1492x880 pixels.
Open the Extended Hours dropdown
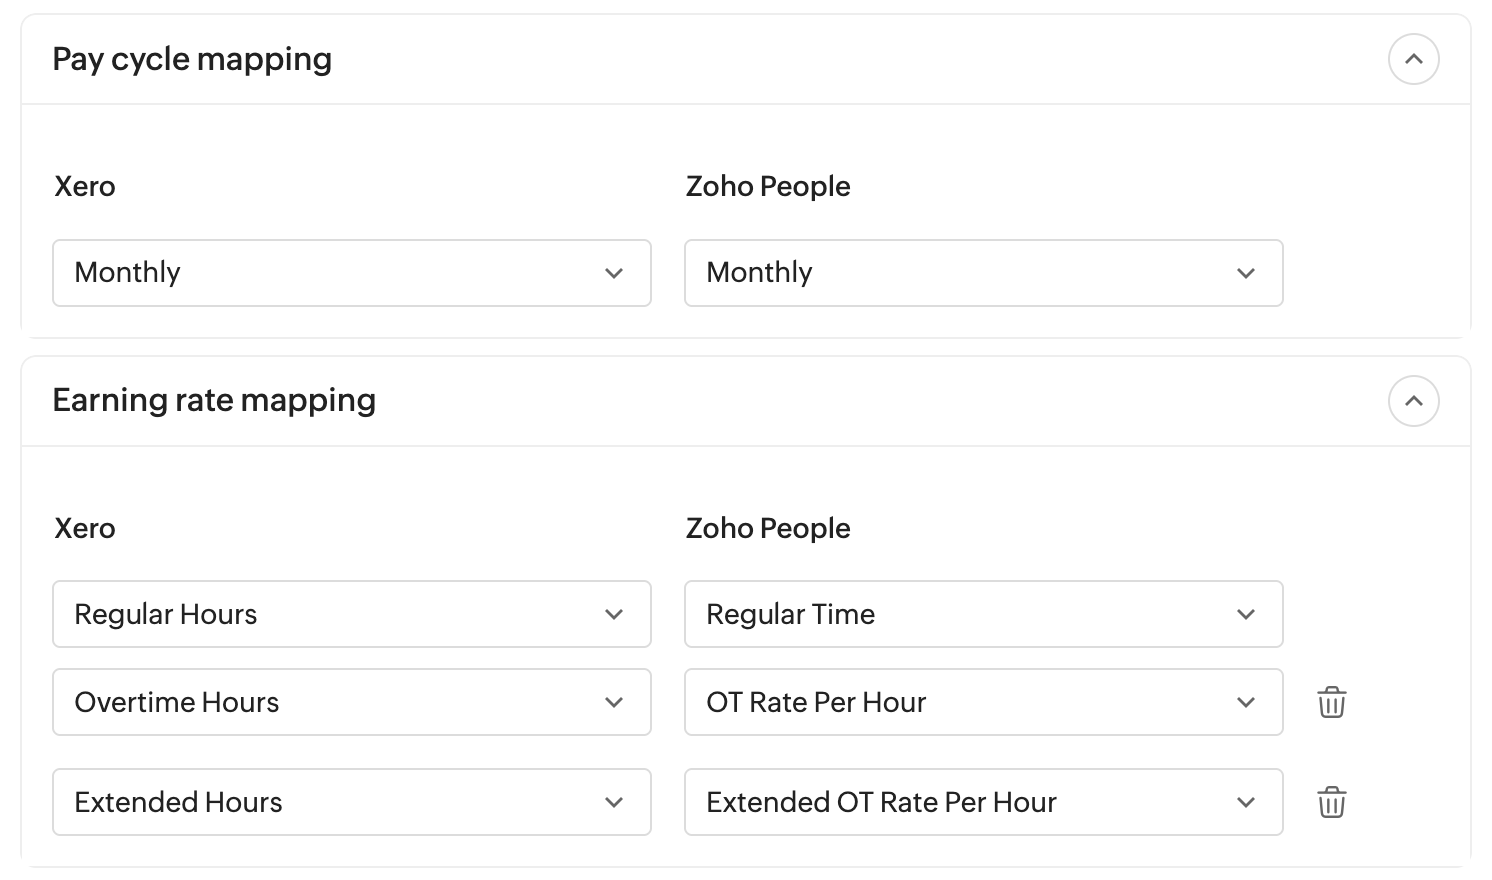tap(351, 802)
